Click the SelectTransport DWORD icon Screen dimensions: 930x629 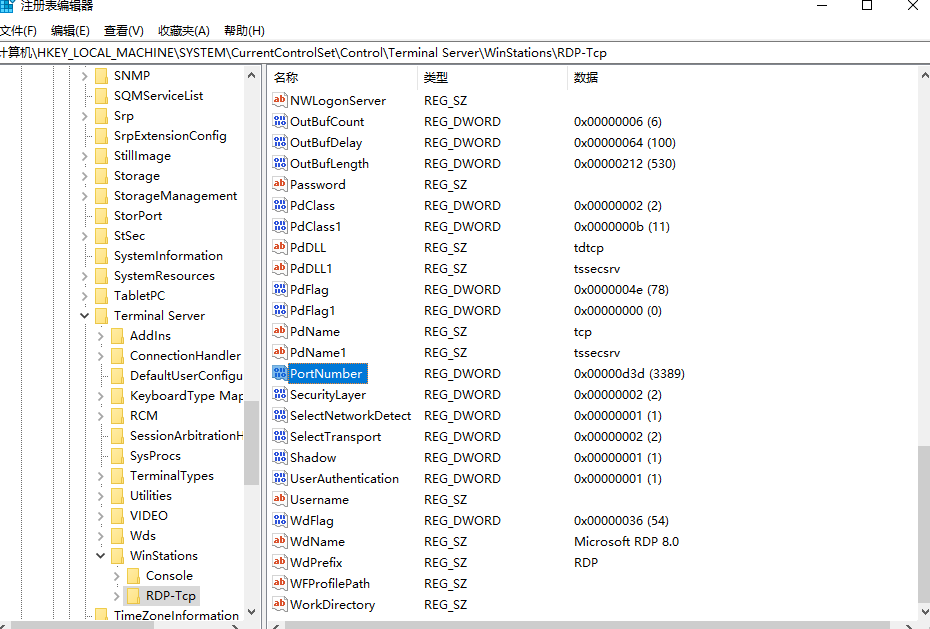280,436
